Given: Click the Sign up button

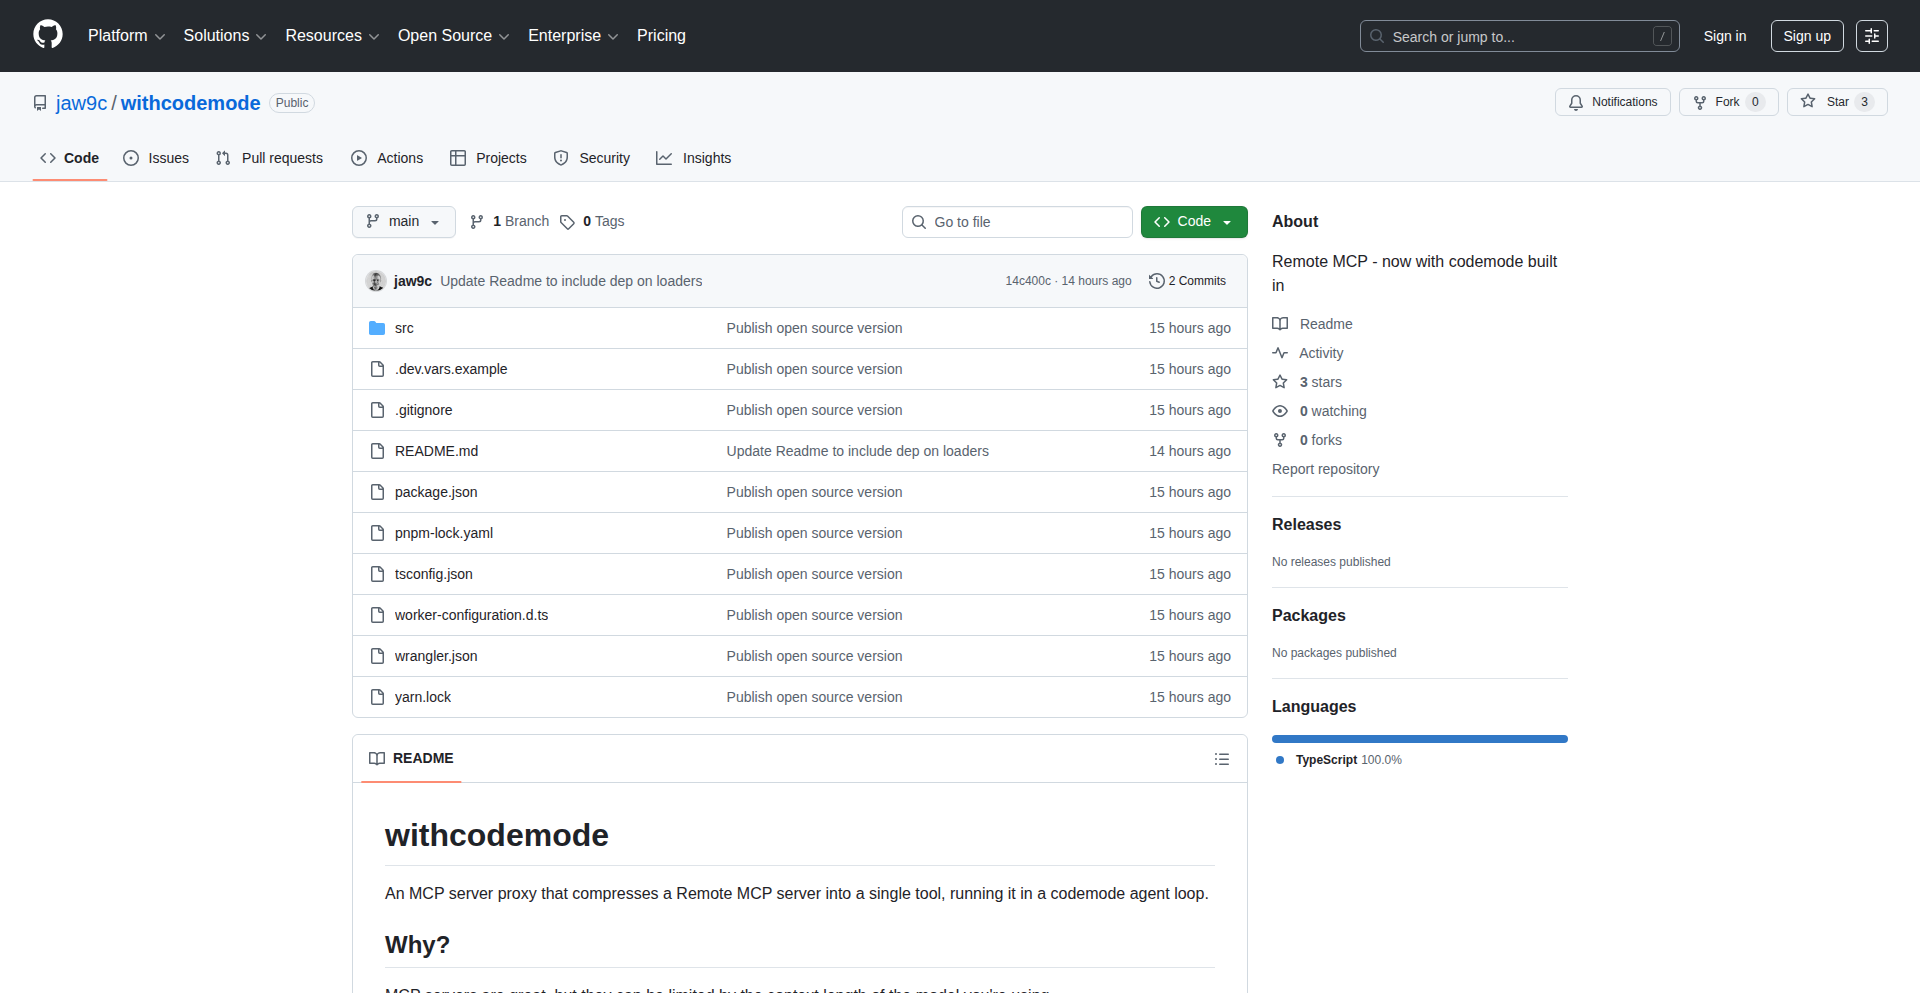Looking at the screenshot, I should [1806, 36].
